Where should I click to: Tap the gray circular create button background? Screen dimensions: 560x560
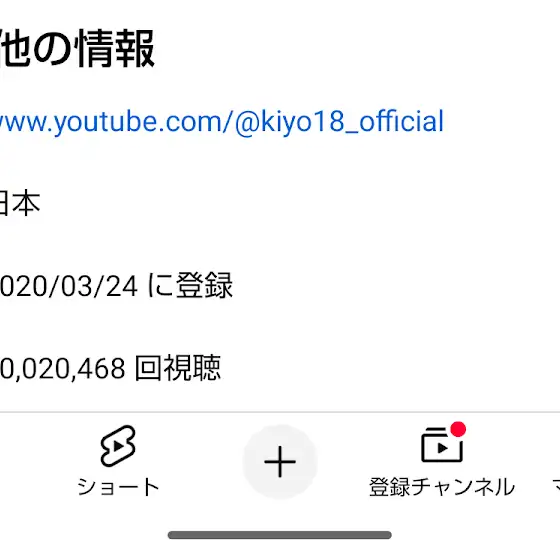click(280, 461)
